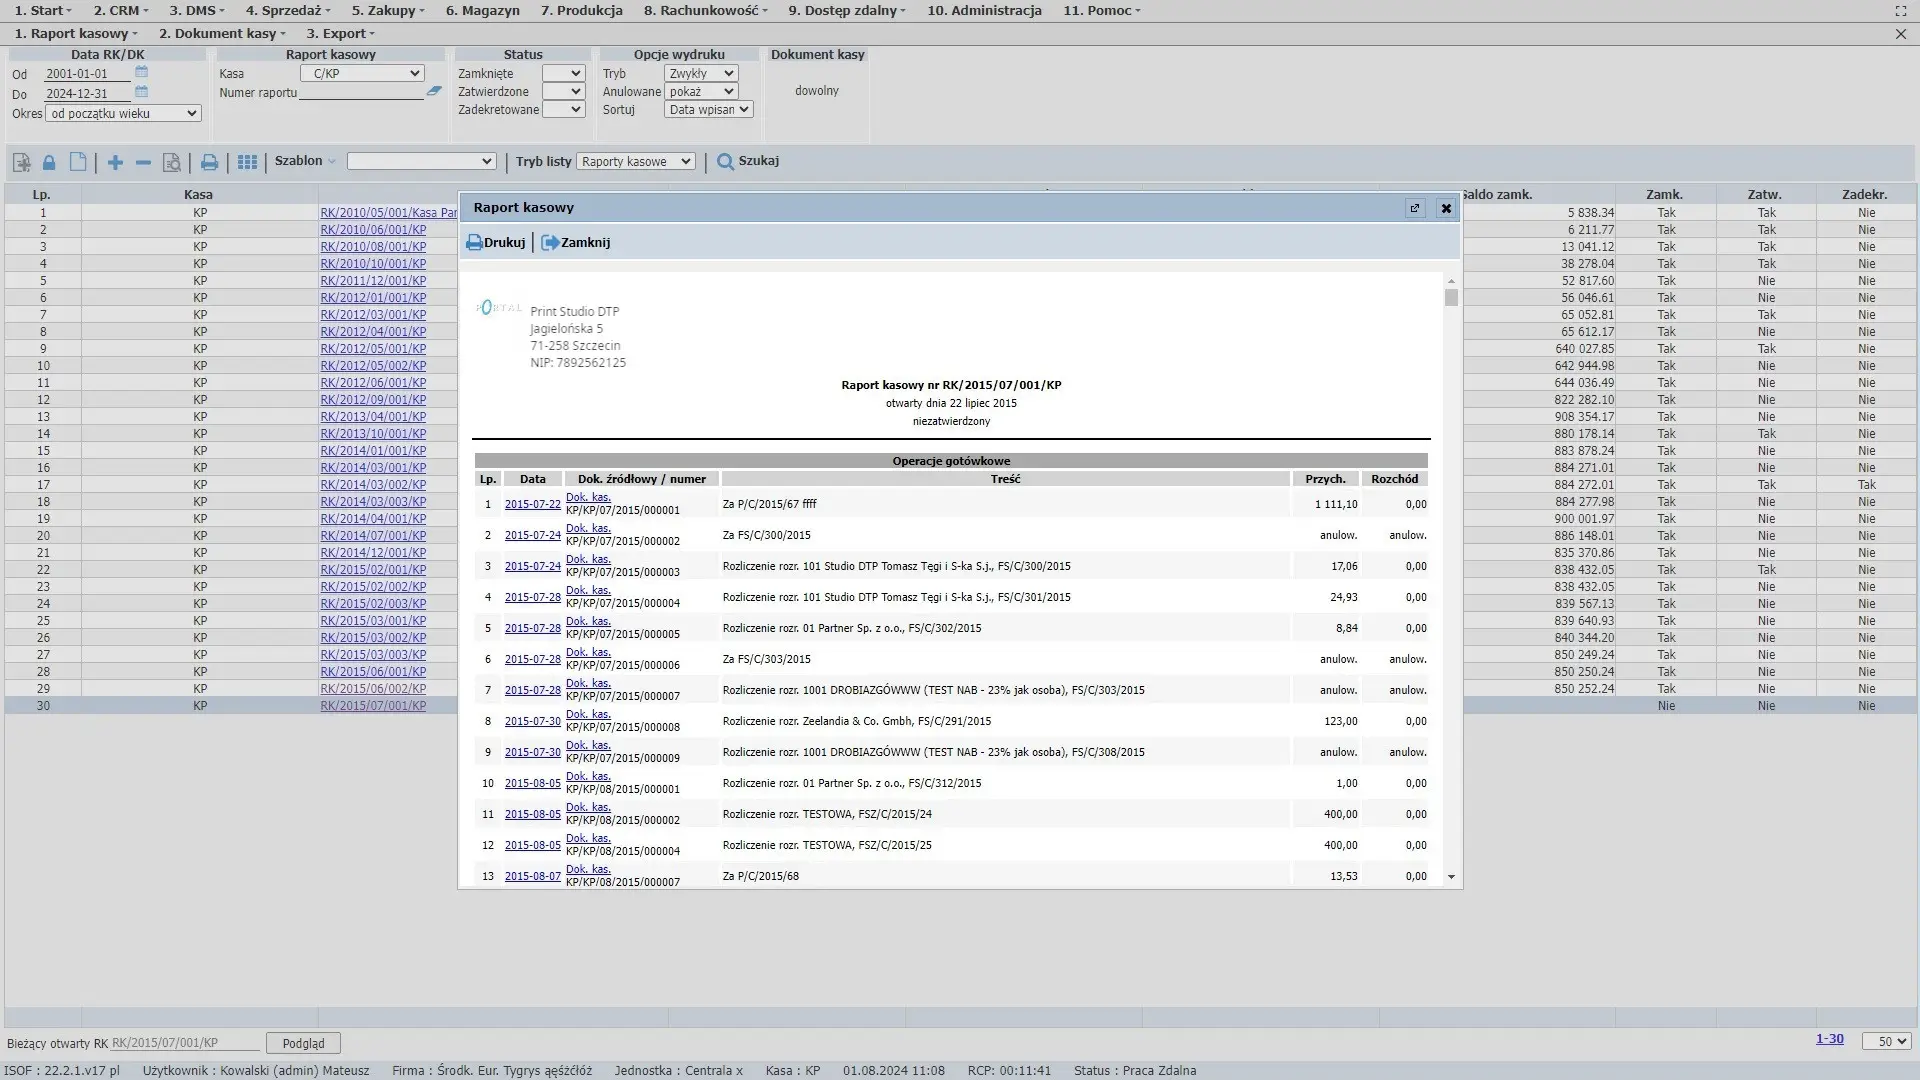
Task: Open Tryb listy dropdown
Action: [x=635, y=161]
